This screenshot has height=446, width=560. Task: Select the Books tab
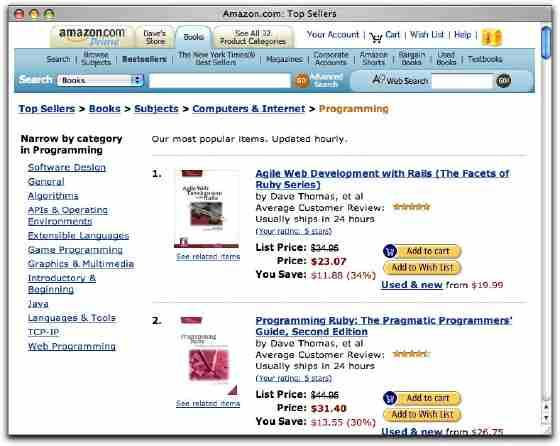coord(194,37)
